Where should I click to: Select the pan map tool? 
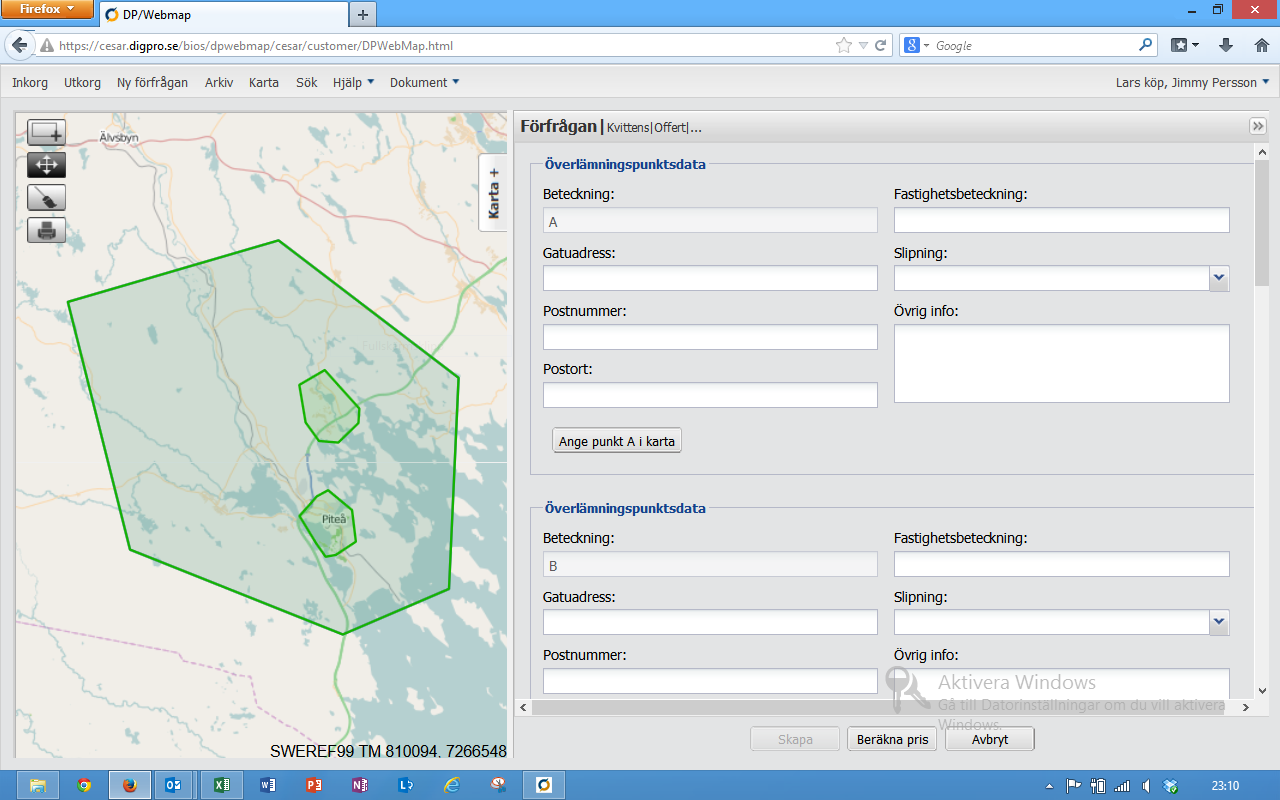coord(46,165)
